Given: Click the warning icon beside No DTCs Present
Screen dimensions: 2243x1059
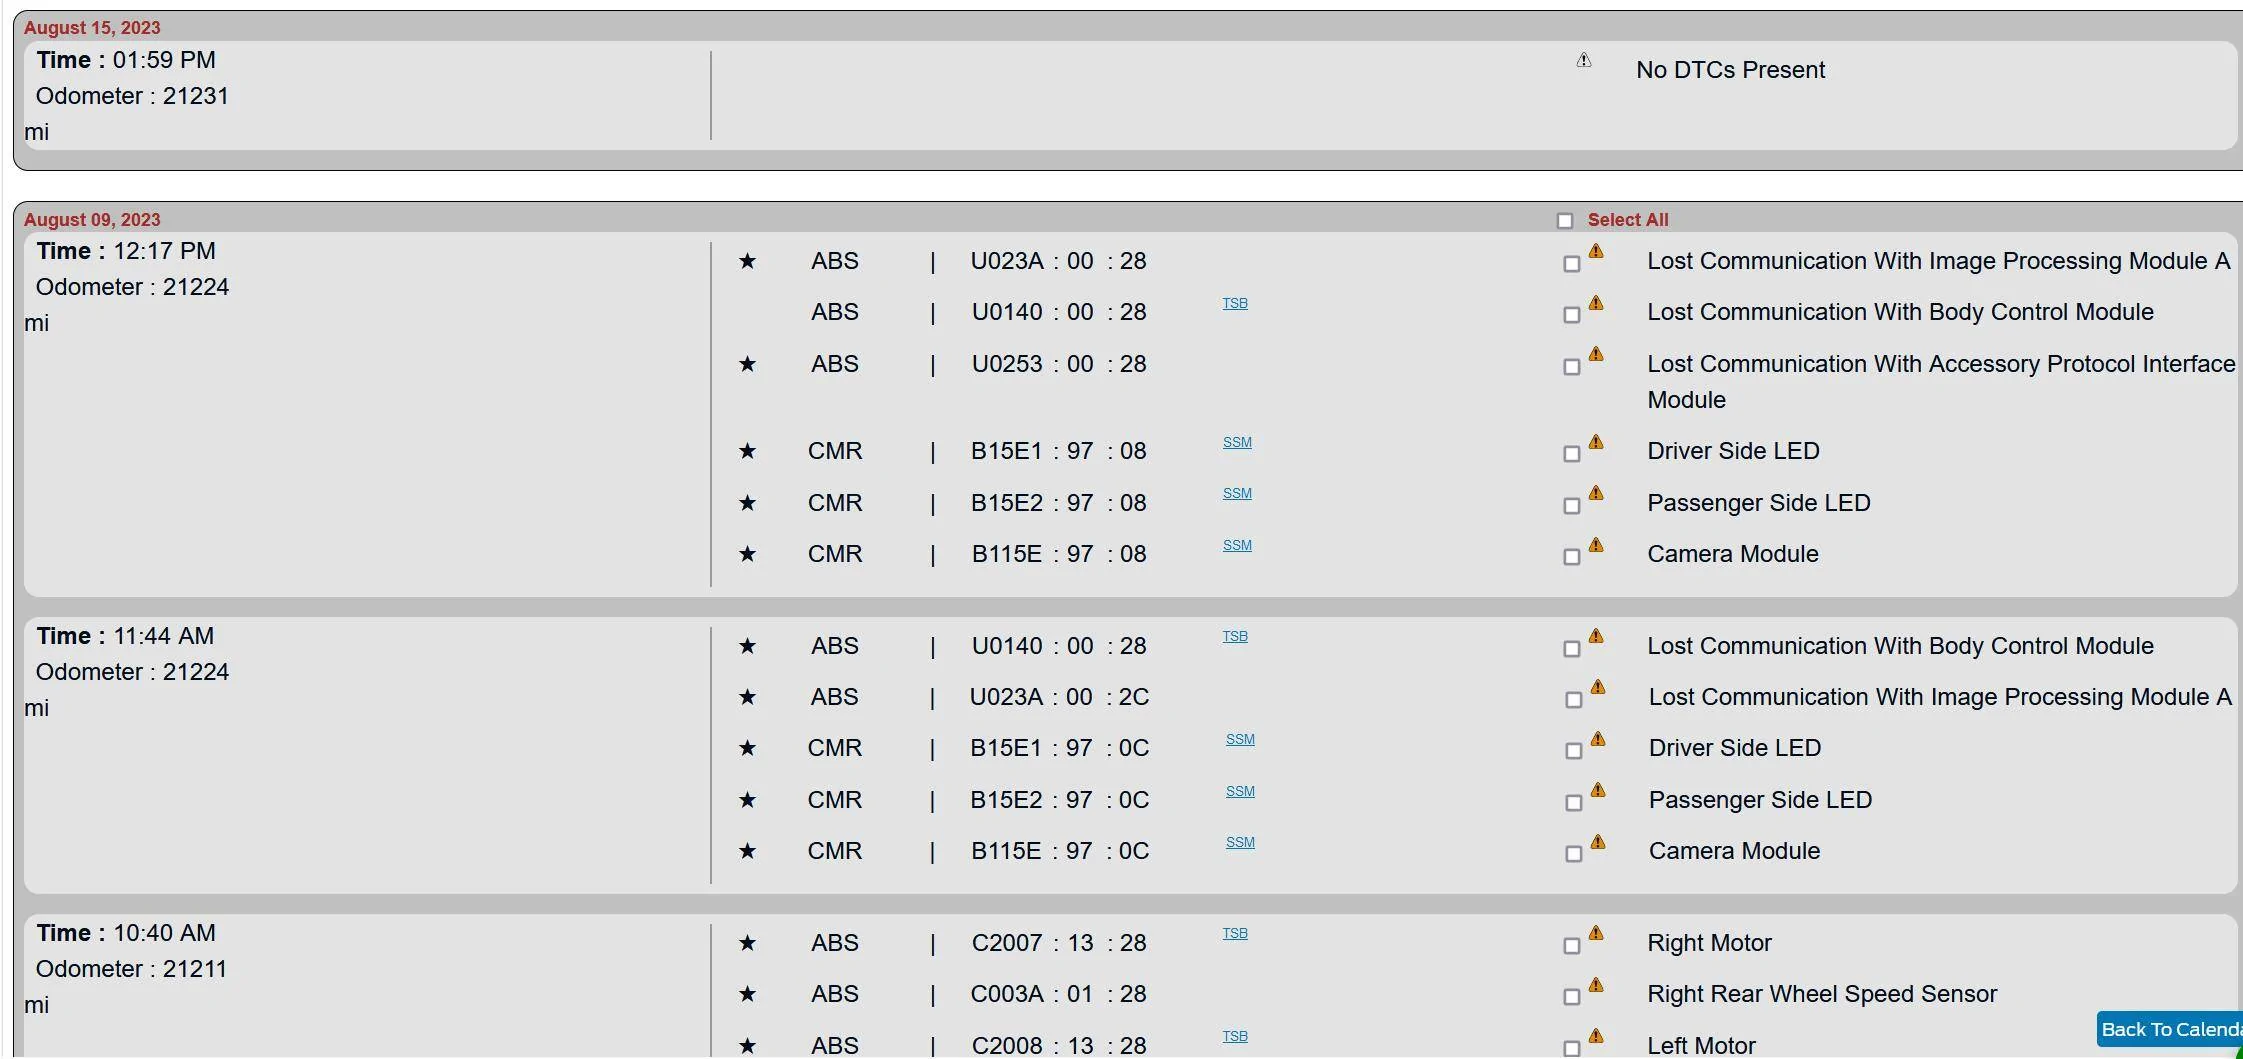Looking at the screenshot, I should tap(1584, 60).
